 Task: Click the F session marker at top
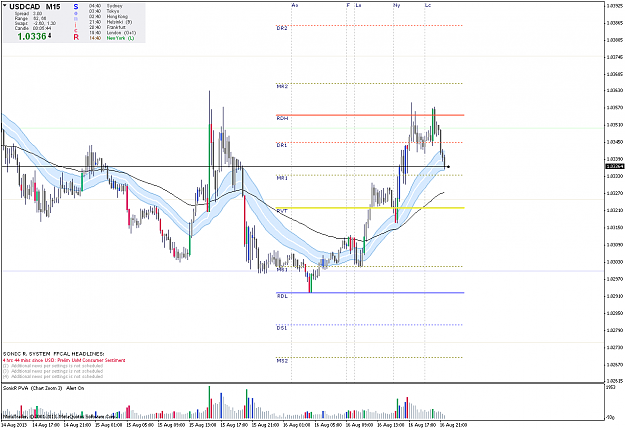pyautogui.click(x=348, y=5)
